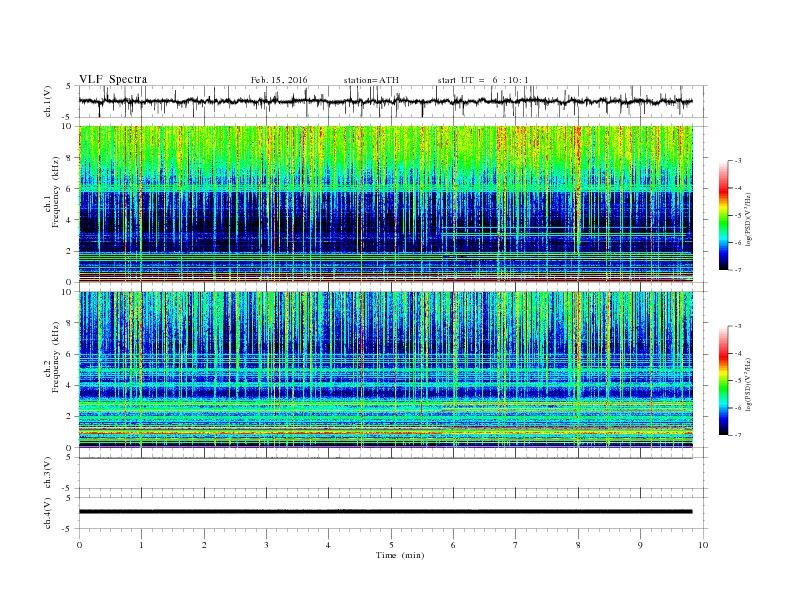Click the "10" tick on the Time axis
Viewport: 792px width, 612px height.
coord(703,545)
